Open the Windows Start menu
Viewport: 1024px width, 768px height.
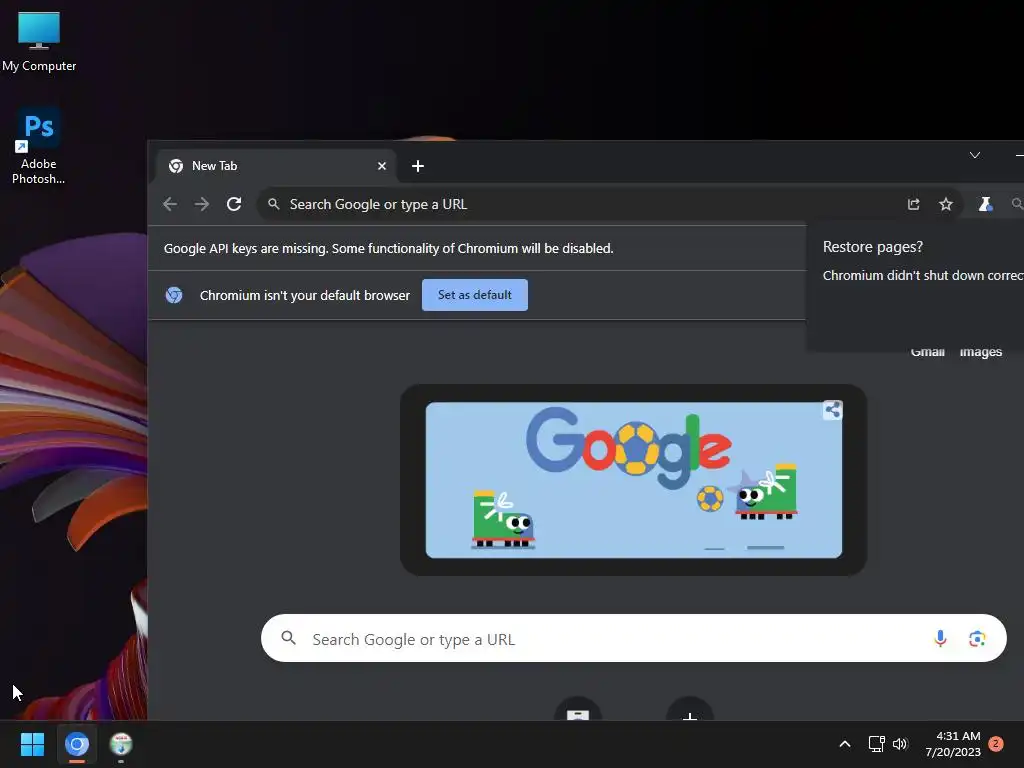click(x=32, y=744)
